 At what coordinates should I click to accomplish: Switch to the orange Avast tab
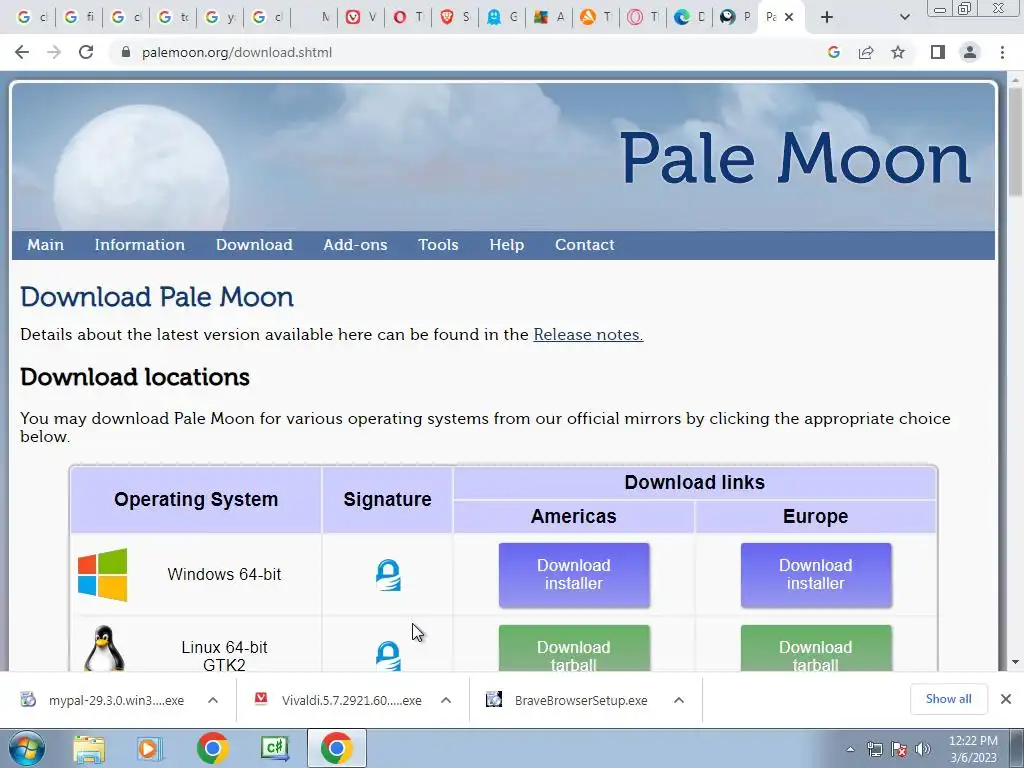click(596, 18)
